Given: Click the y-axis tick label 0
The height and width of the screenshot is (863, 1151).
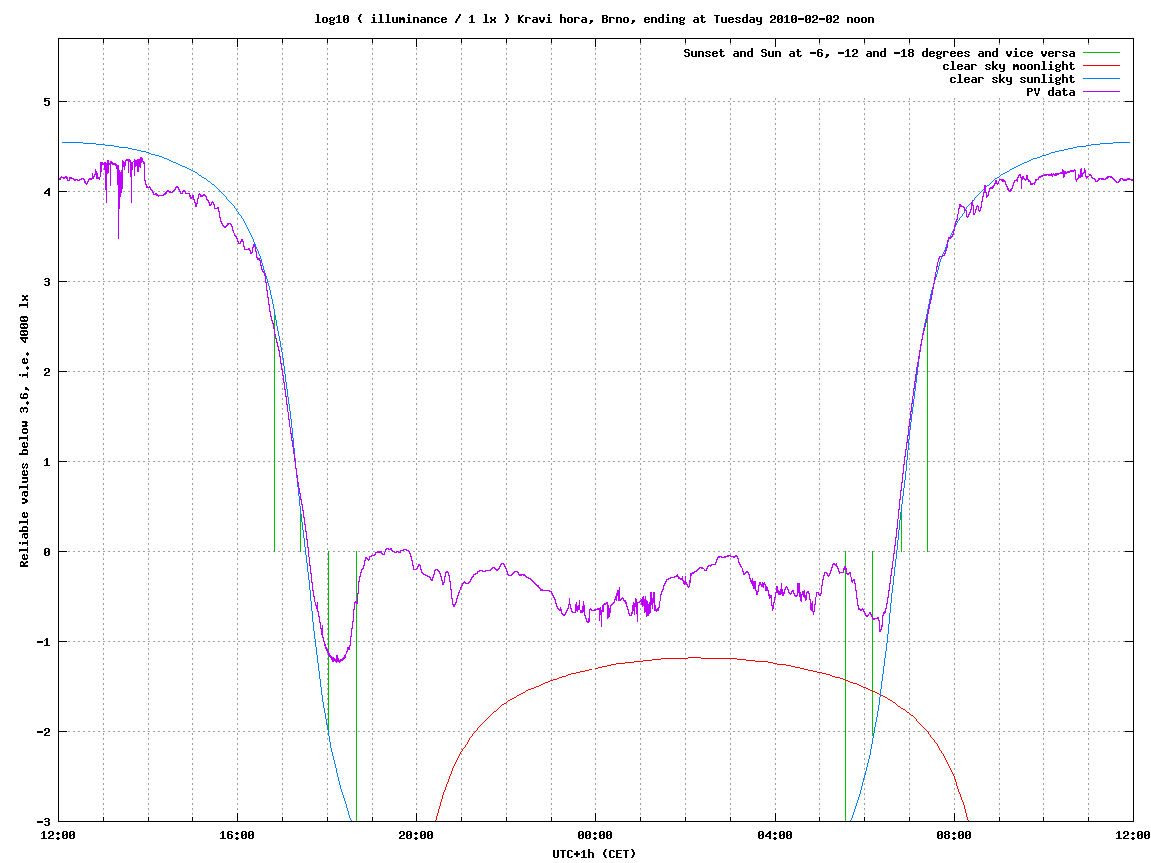Looking at the screenshot, I should (47, 552).
